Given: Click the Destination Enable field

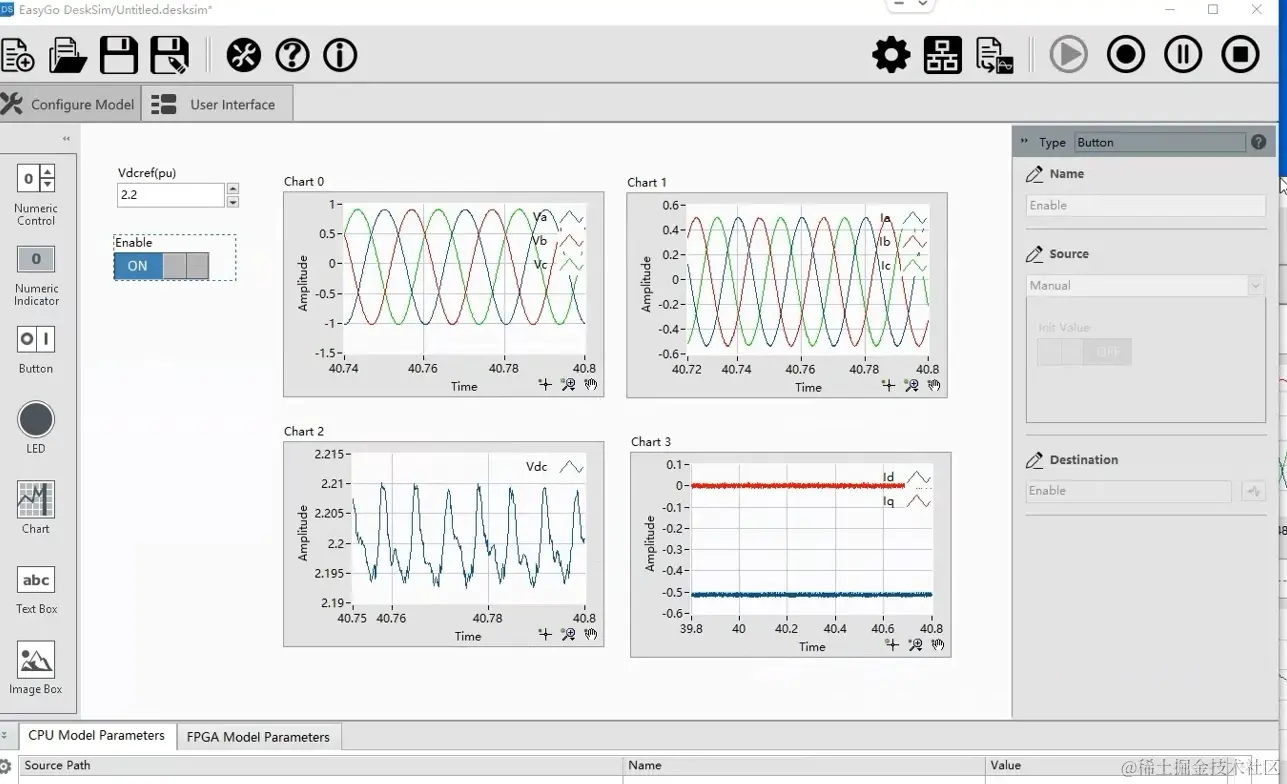Looking at the screenshot, I should [x=1129, y=491].
